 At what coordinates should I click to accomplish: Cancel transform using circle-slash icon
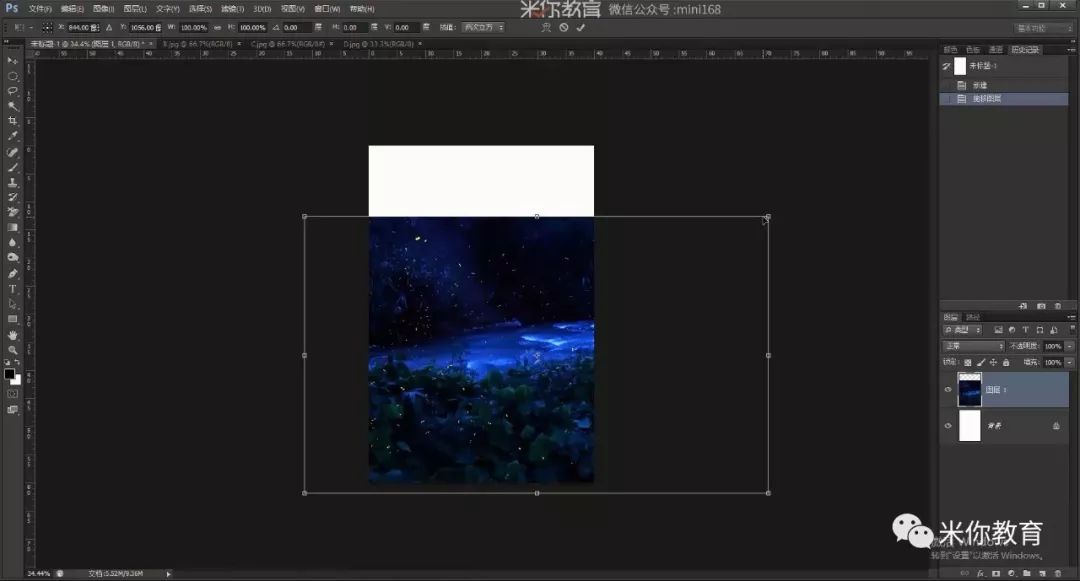point(564,28)
